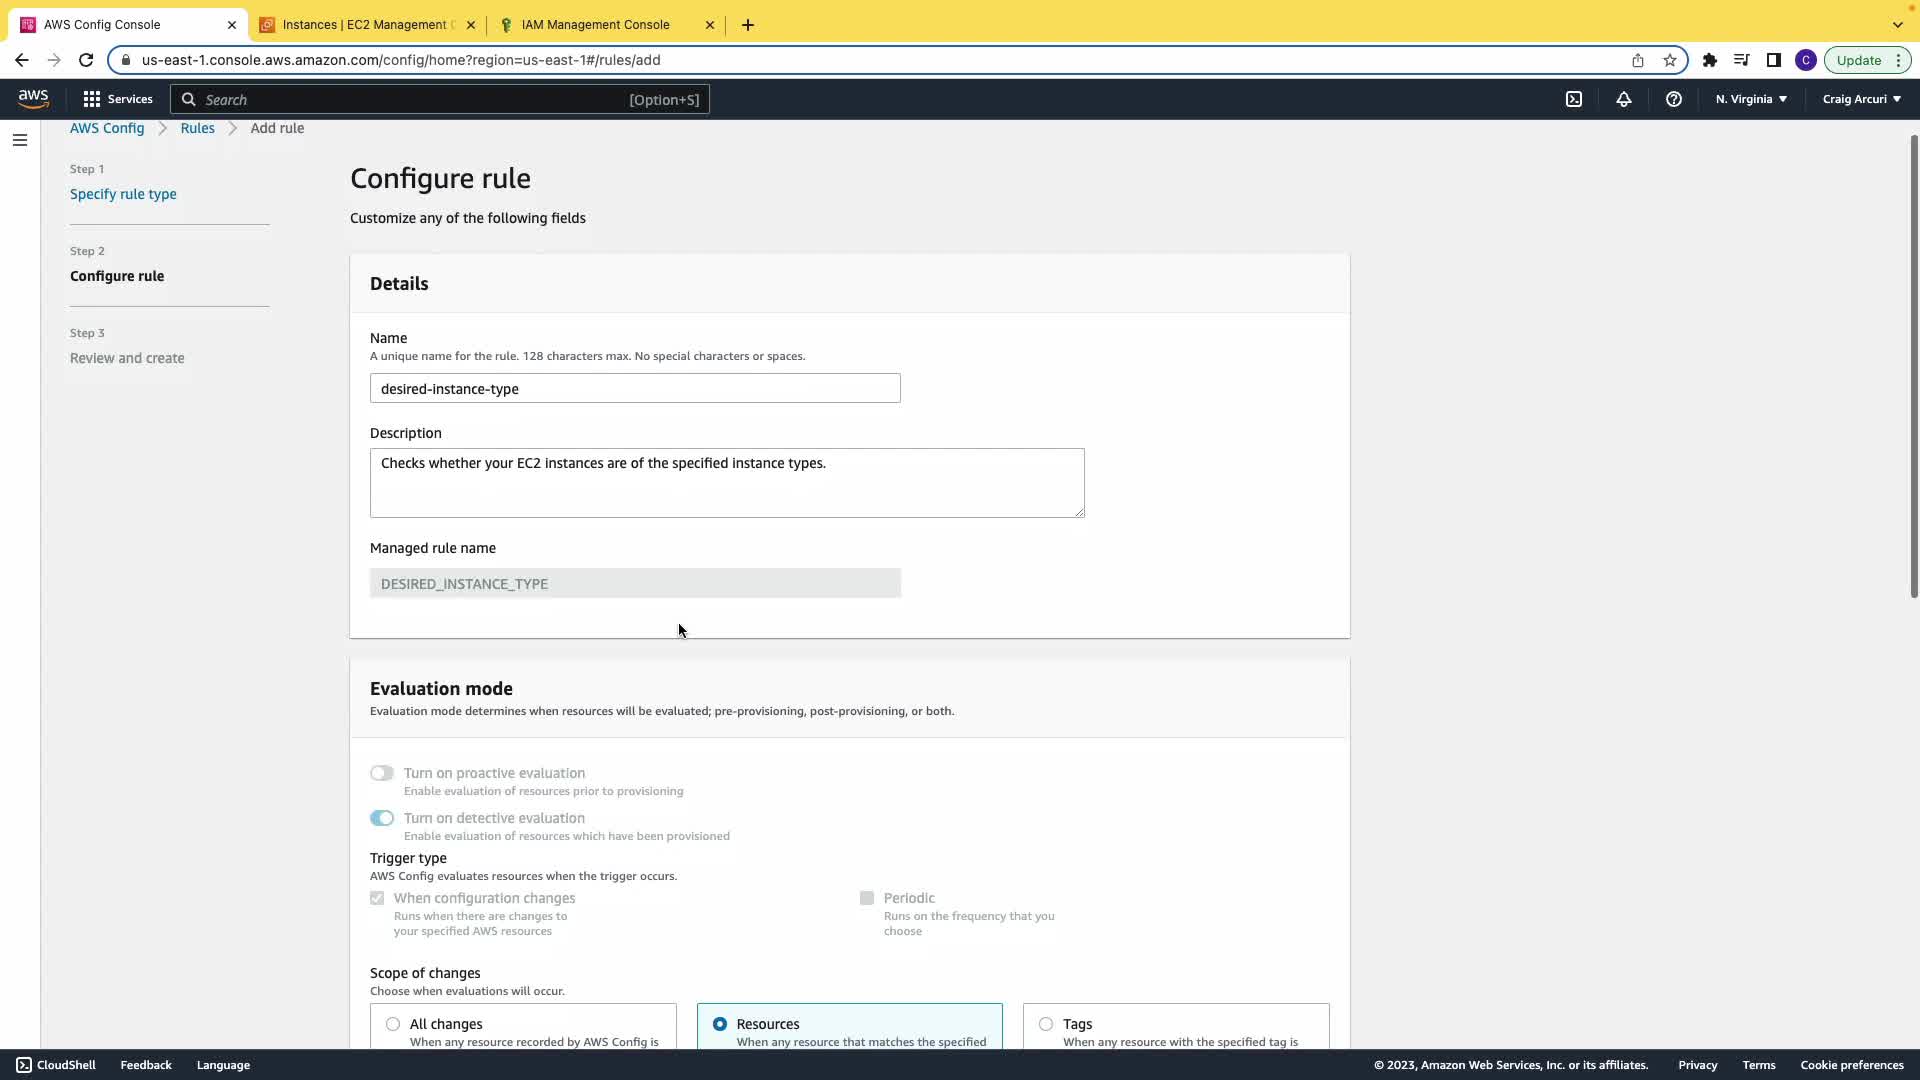Click the AWS logo home icon
1920x1080 pixels.
(x=33, y=99)
